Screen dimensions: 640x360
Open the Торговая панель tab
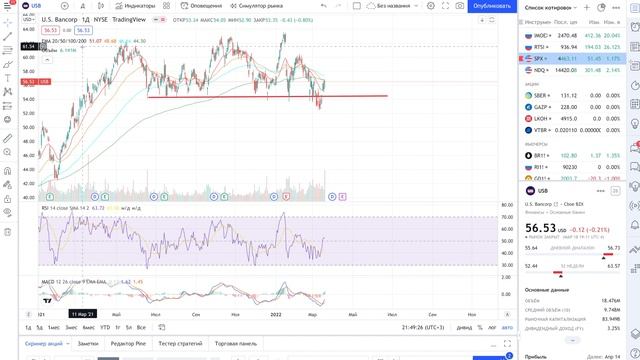pos(236,344)
